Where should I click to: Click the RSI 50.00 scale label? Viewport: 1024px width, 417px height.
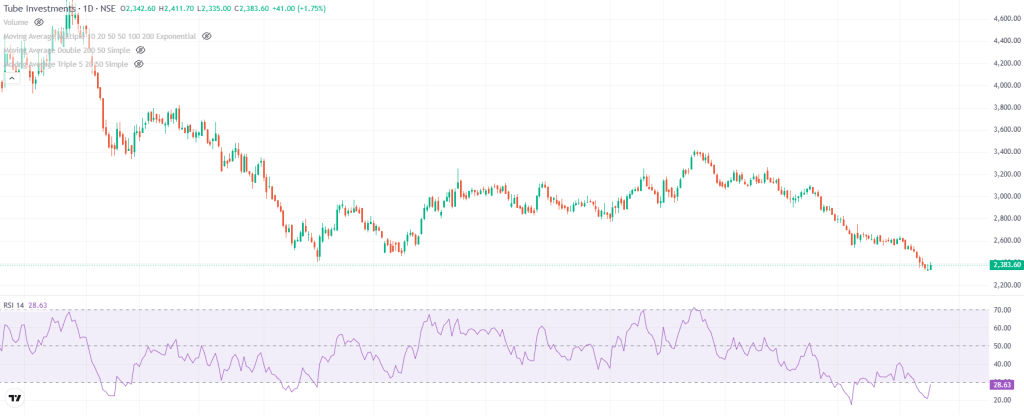click(1001, 346)
